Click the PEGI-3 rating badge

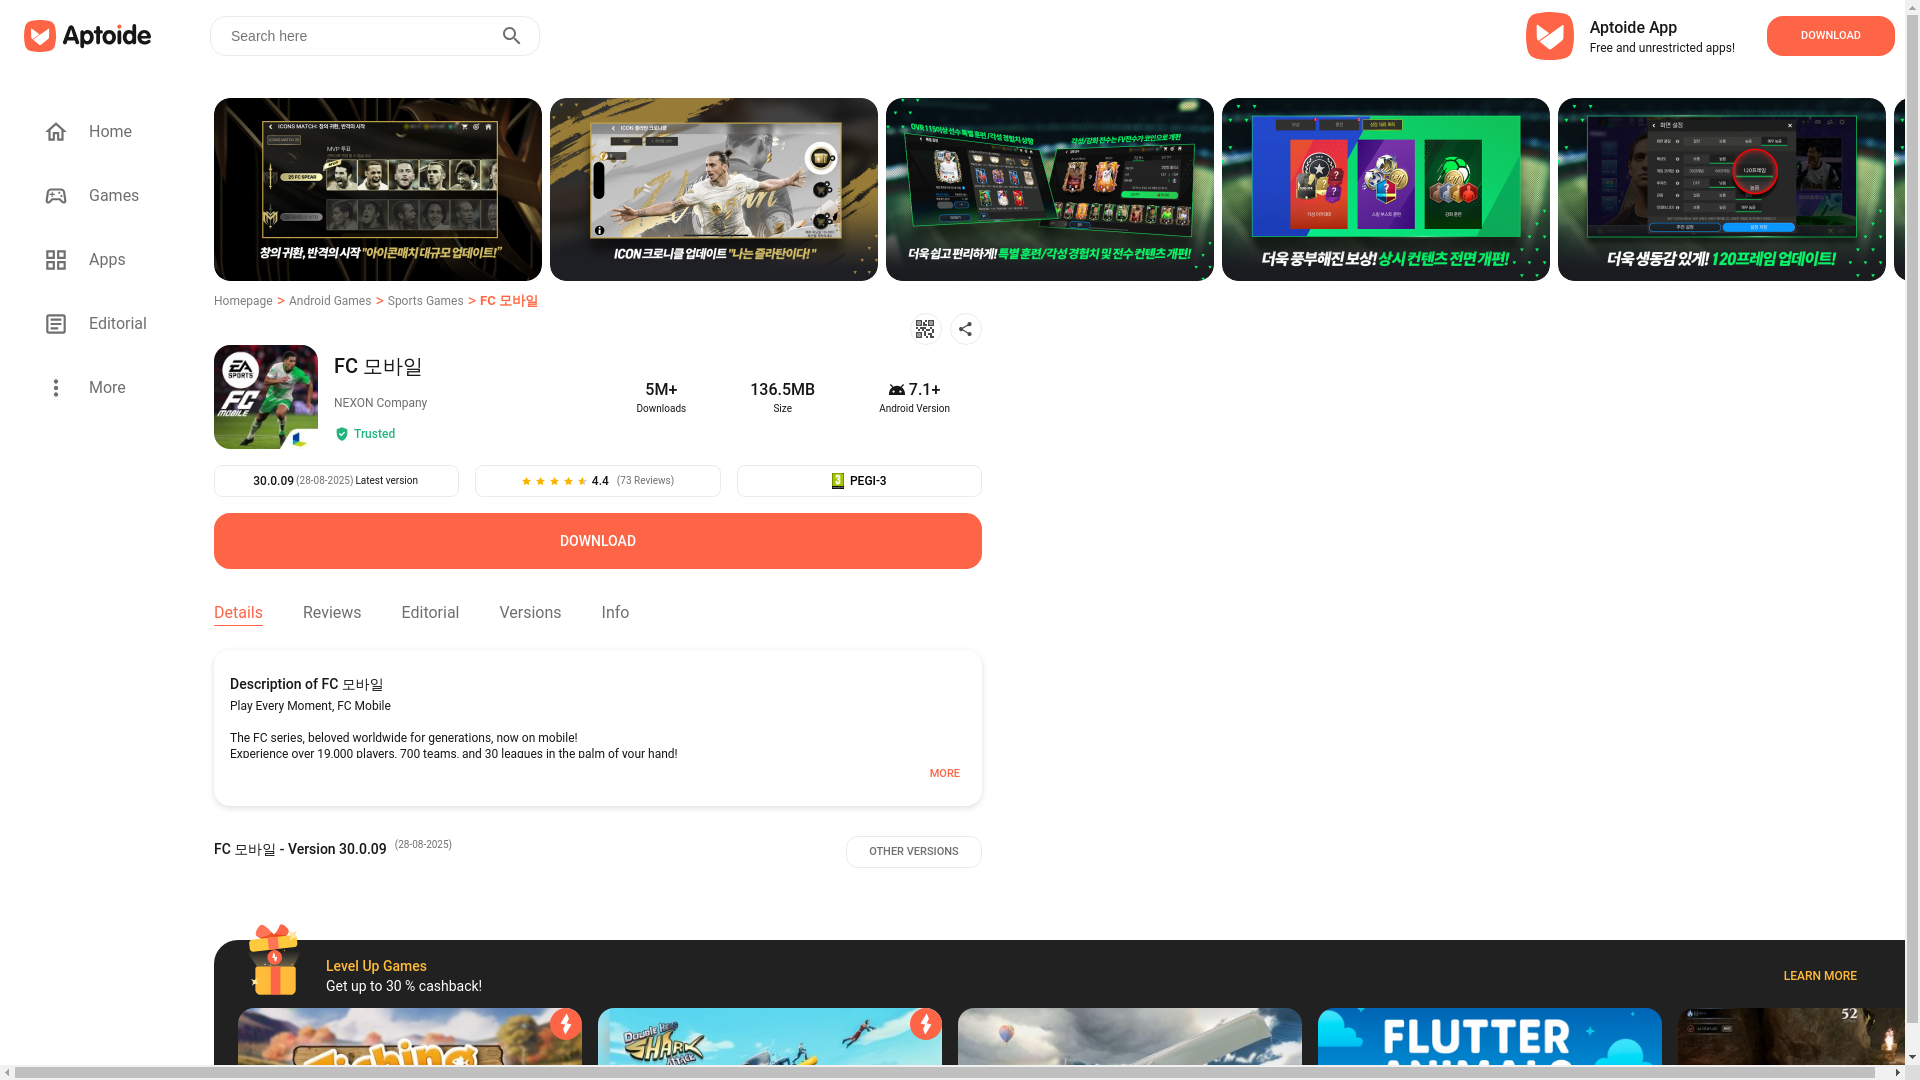point(860,481)
